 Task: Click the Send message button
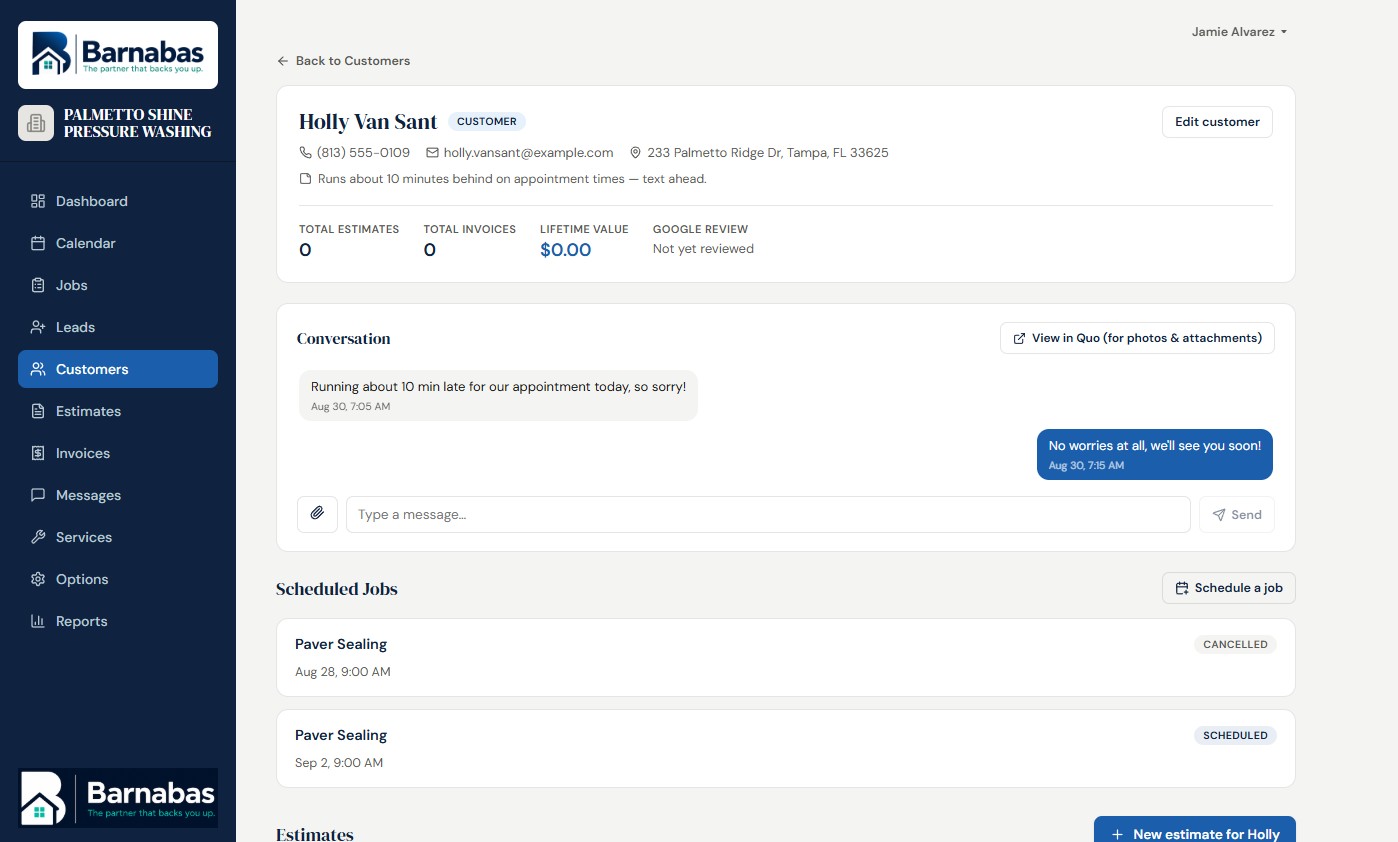tap(1237, 514)
